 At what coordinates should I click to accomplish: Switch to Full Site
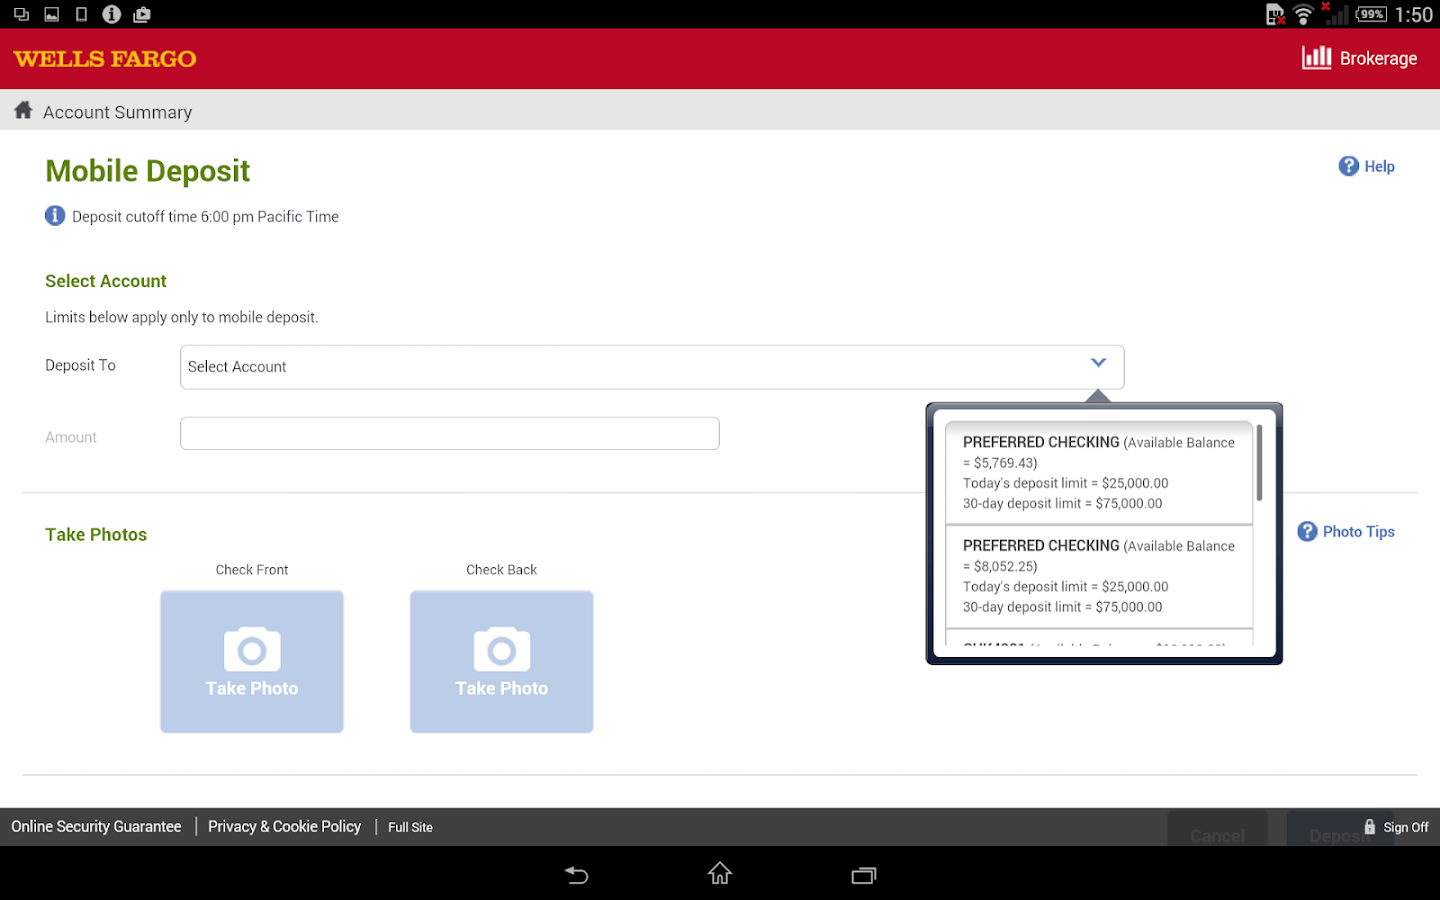coord(410,827)
